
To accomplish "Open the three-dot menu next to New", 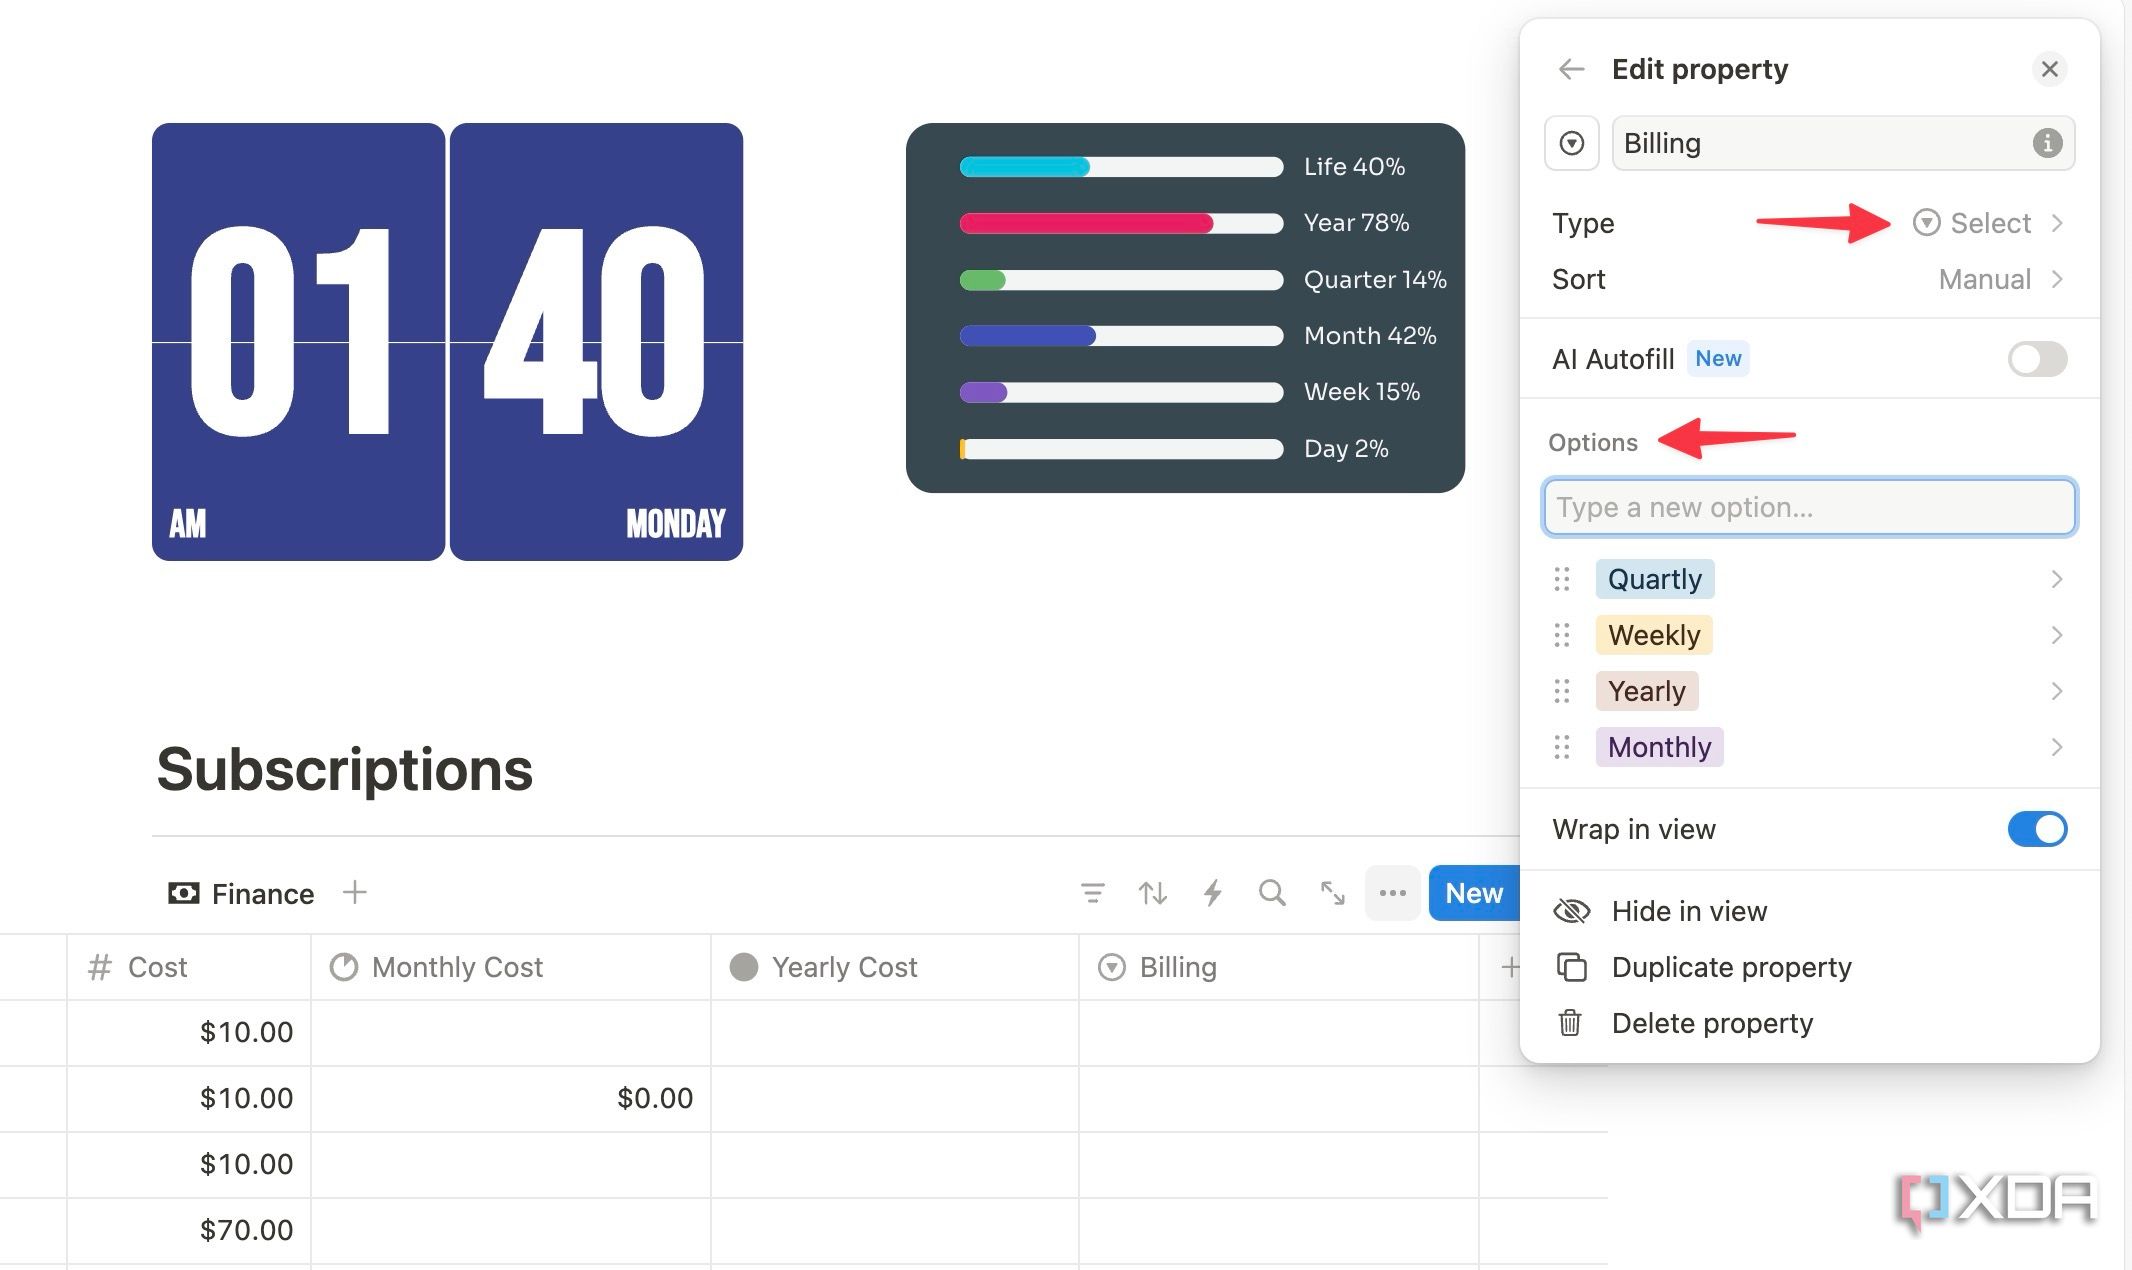I will tap(1392, 893).
